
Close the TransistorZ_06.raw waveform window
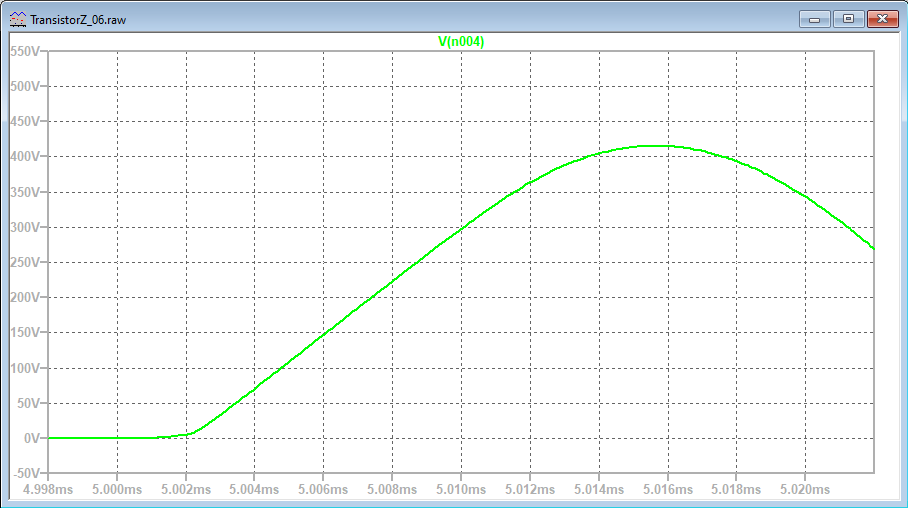(x=881, y=19)
